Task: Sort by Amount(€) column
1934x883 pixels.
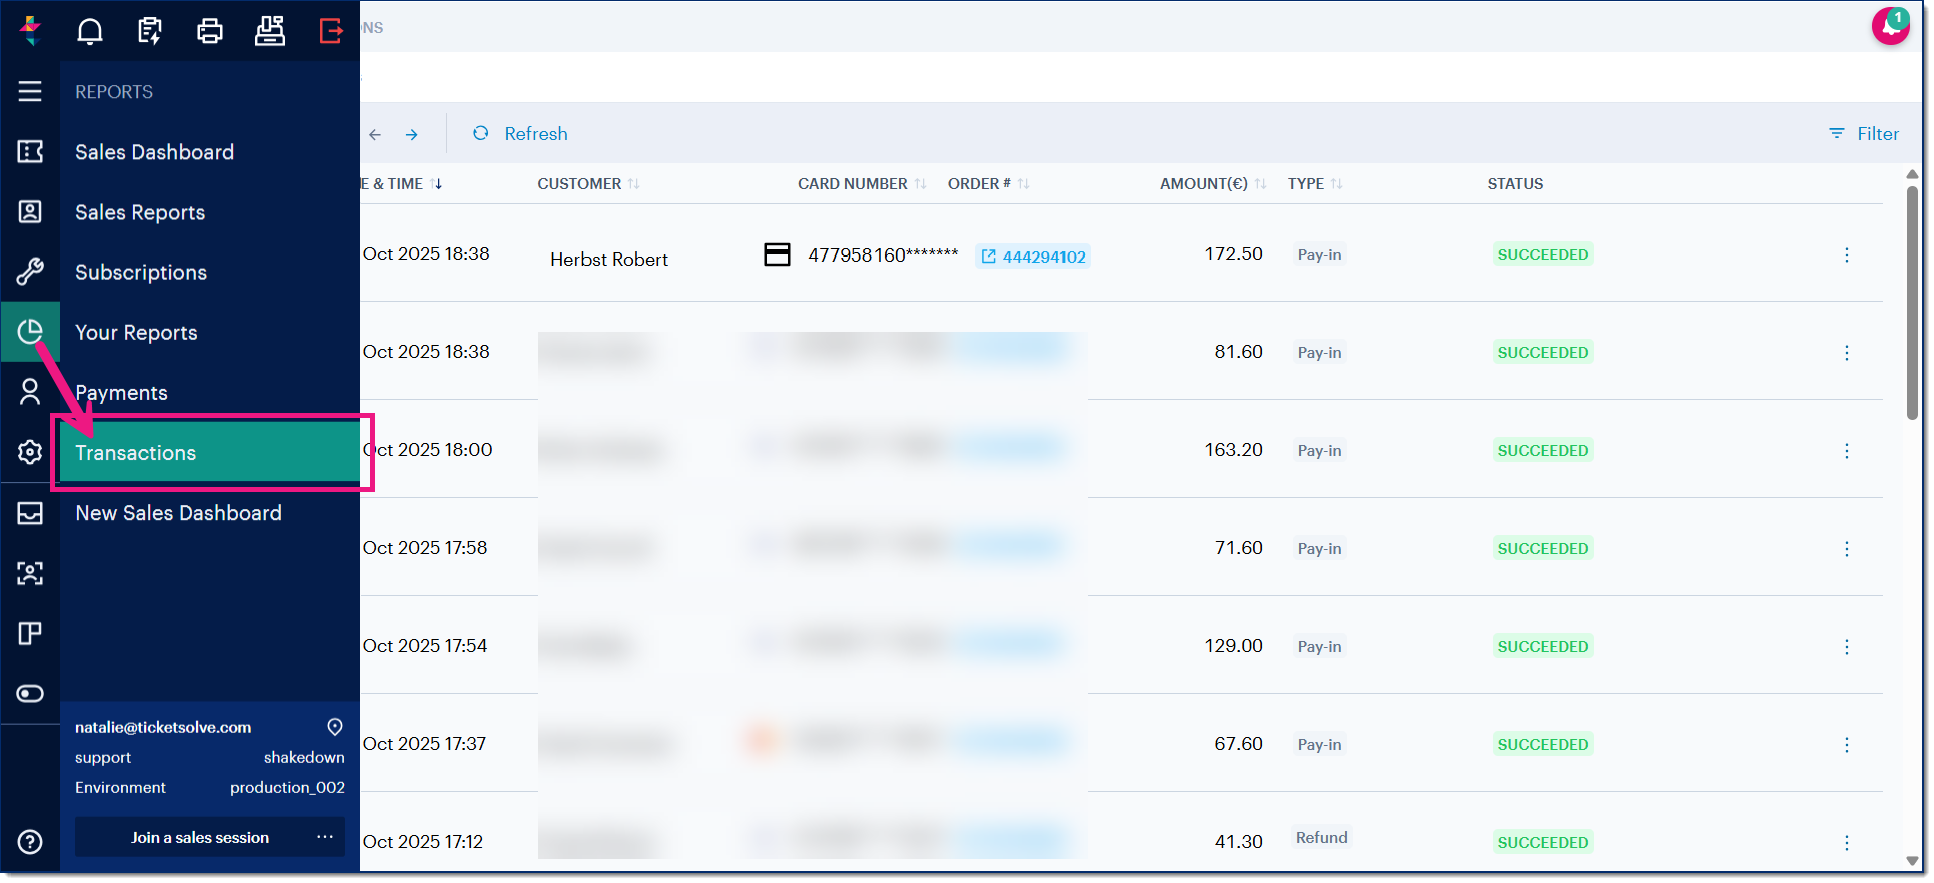Action: pos(1213,184)
